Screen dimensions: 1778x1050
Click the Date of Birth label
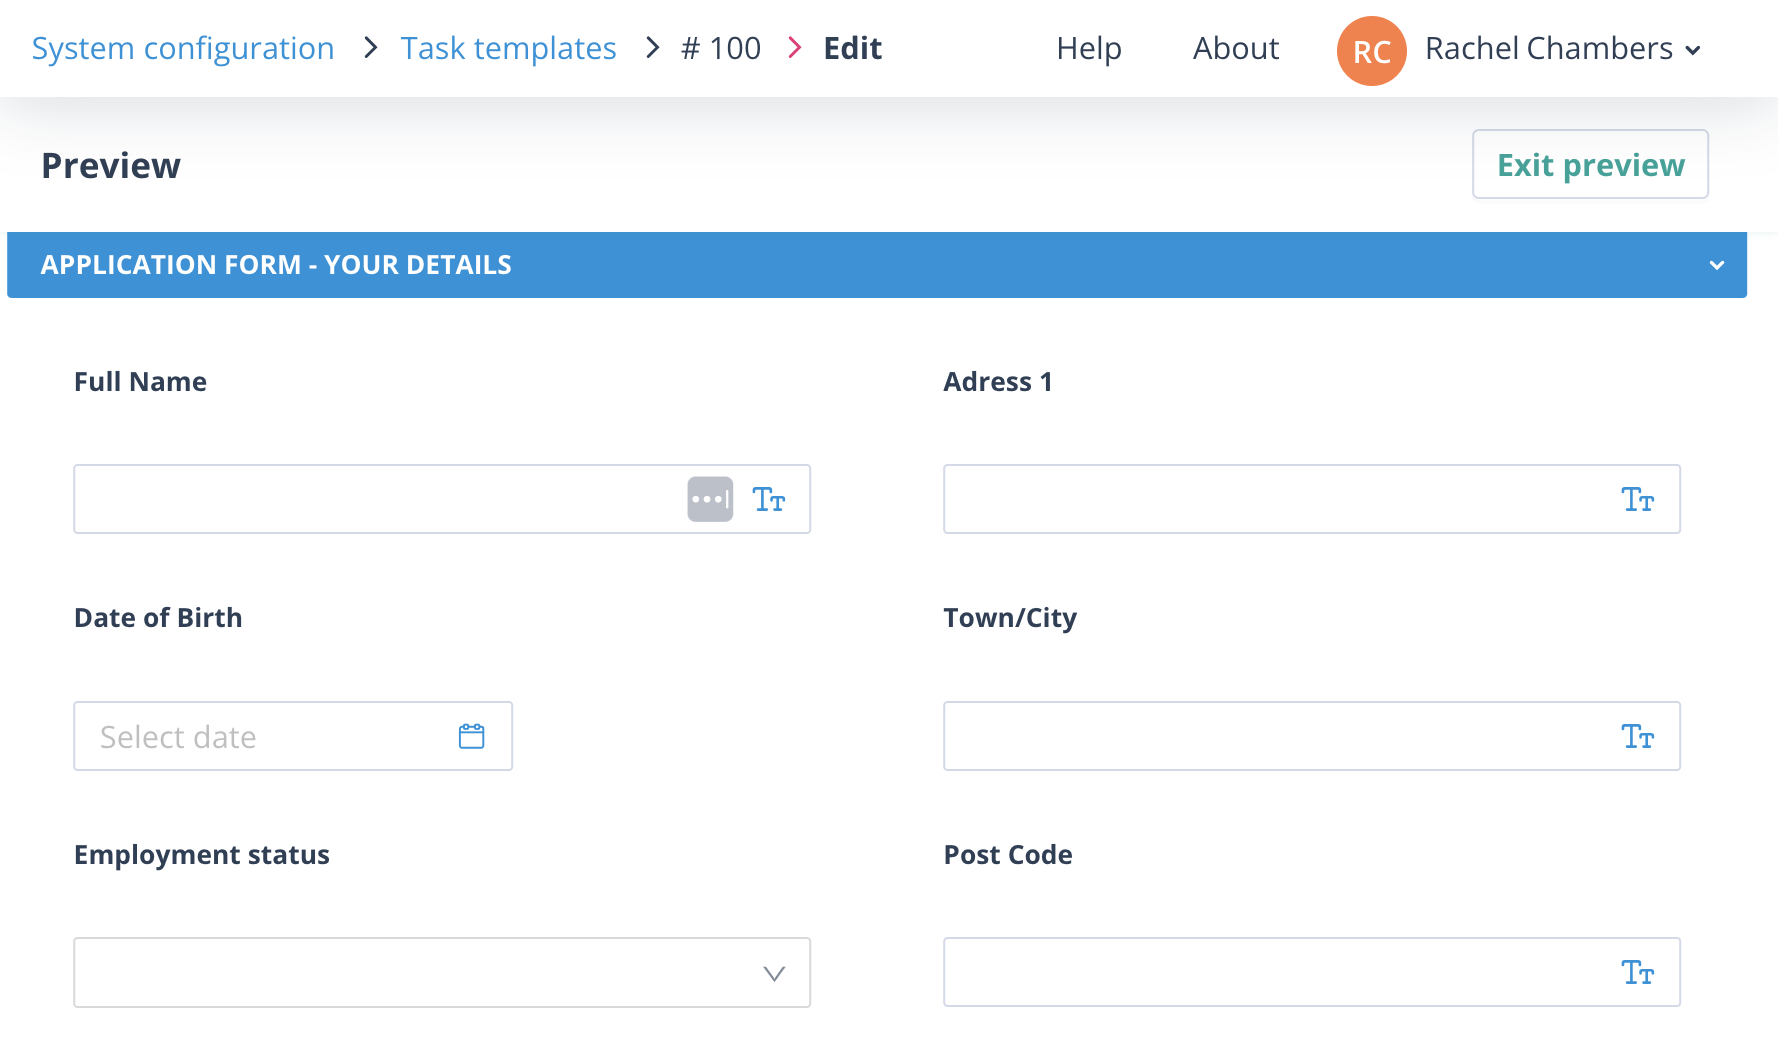[158, 617]
